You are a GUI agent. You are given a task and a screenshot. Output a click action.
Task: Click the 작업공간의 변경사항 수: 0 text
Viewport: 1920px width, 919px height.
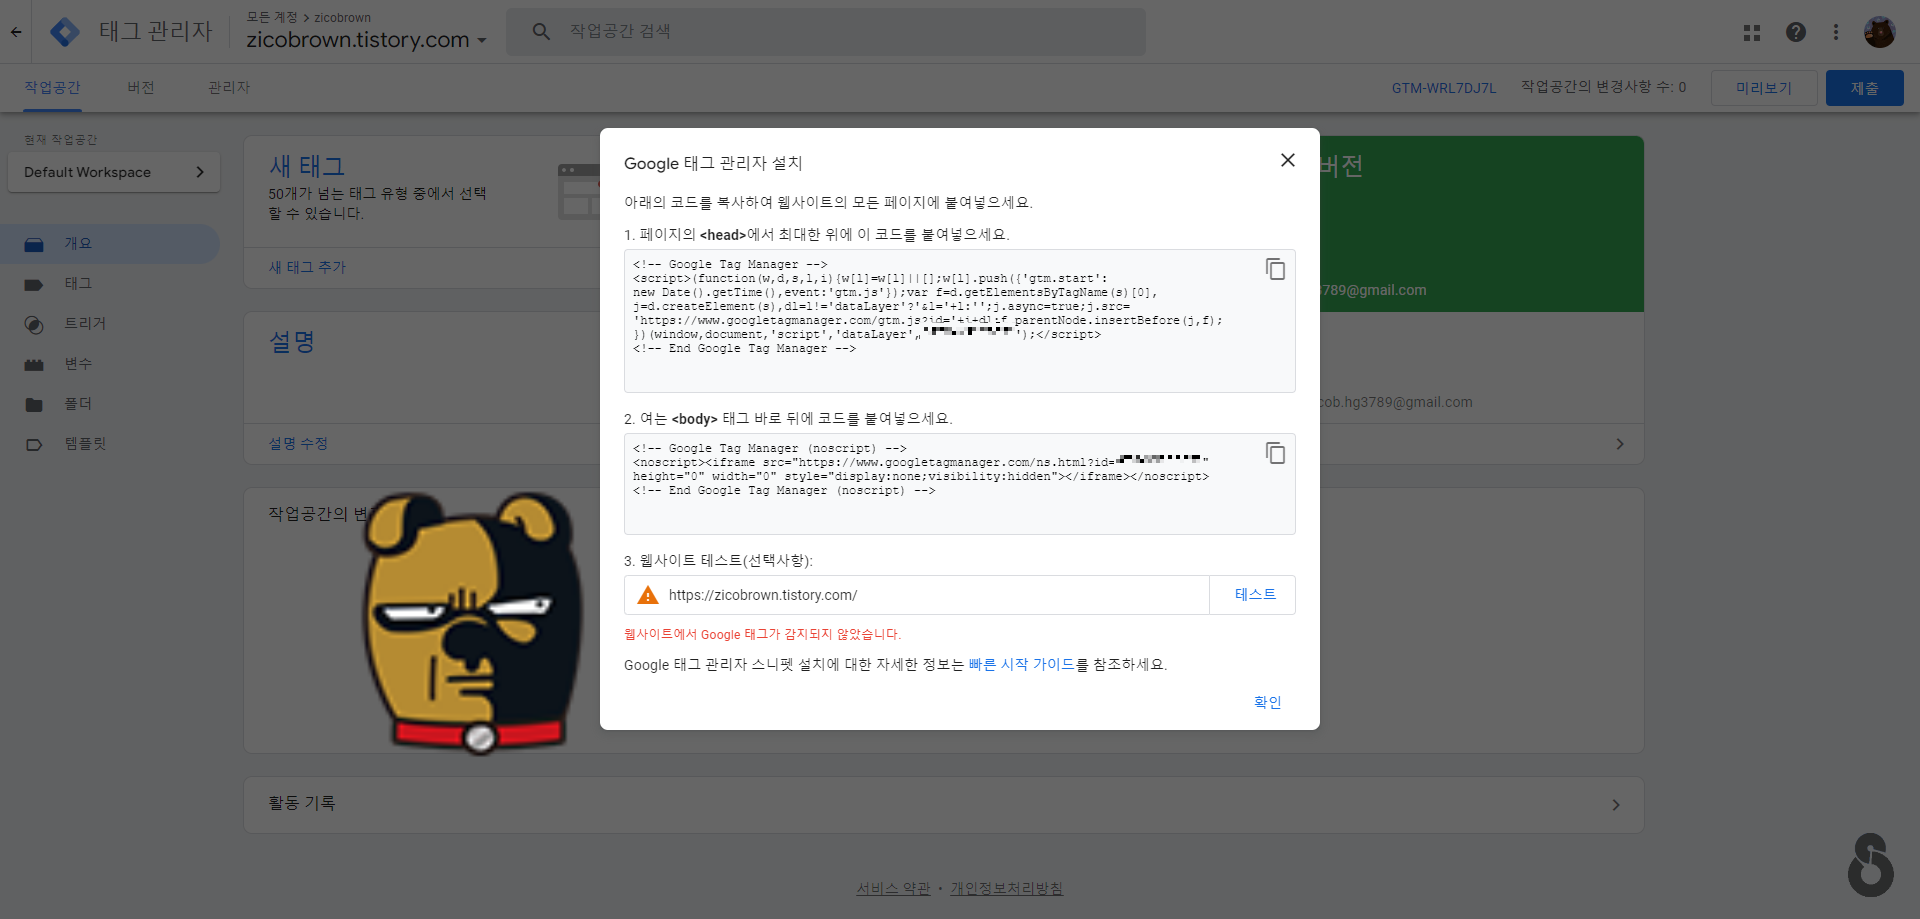coord(1604,87)
